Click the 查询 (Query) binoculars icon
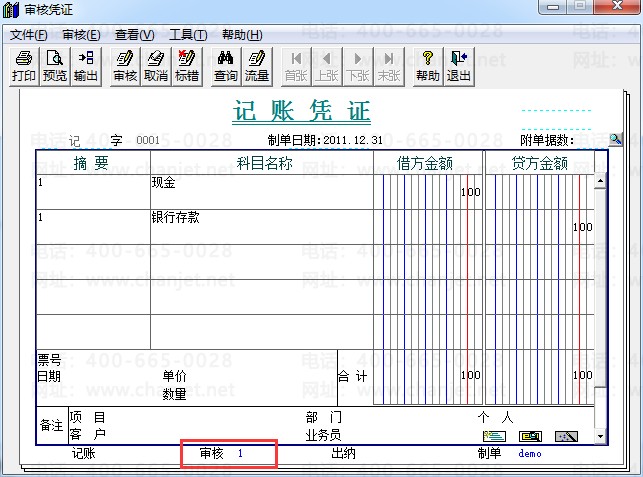 click(226, 66)
